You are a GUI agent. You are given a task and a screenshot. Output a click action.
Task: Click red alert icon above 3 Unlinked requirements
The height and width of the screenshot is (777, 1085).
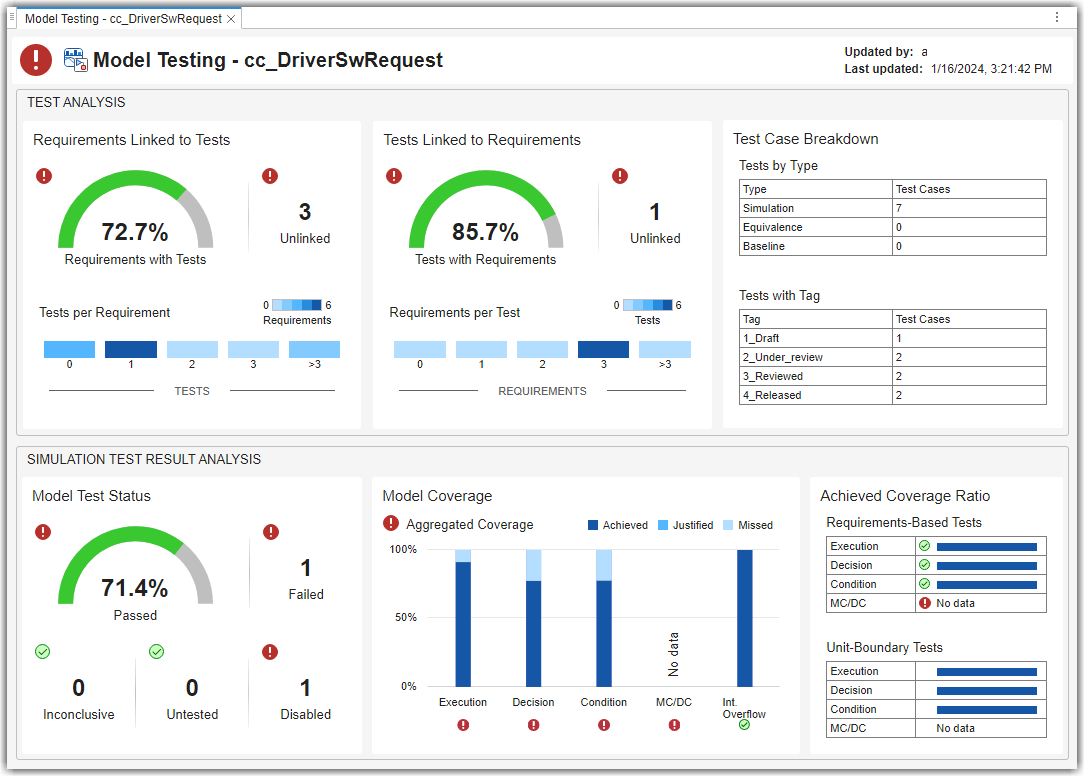click(270, 176)
